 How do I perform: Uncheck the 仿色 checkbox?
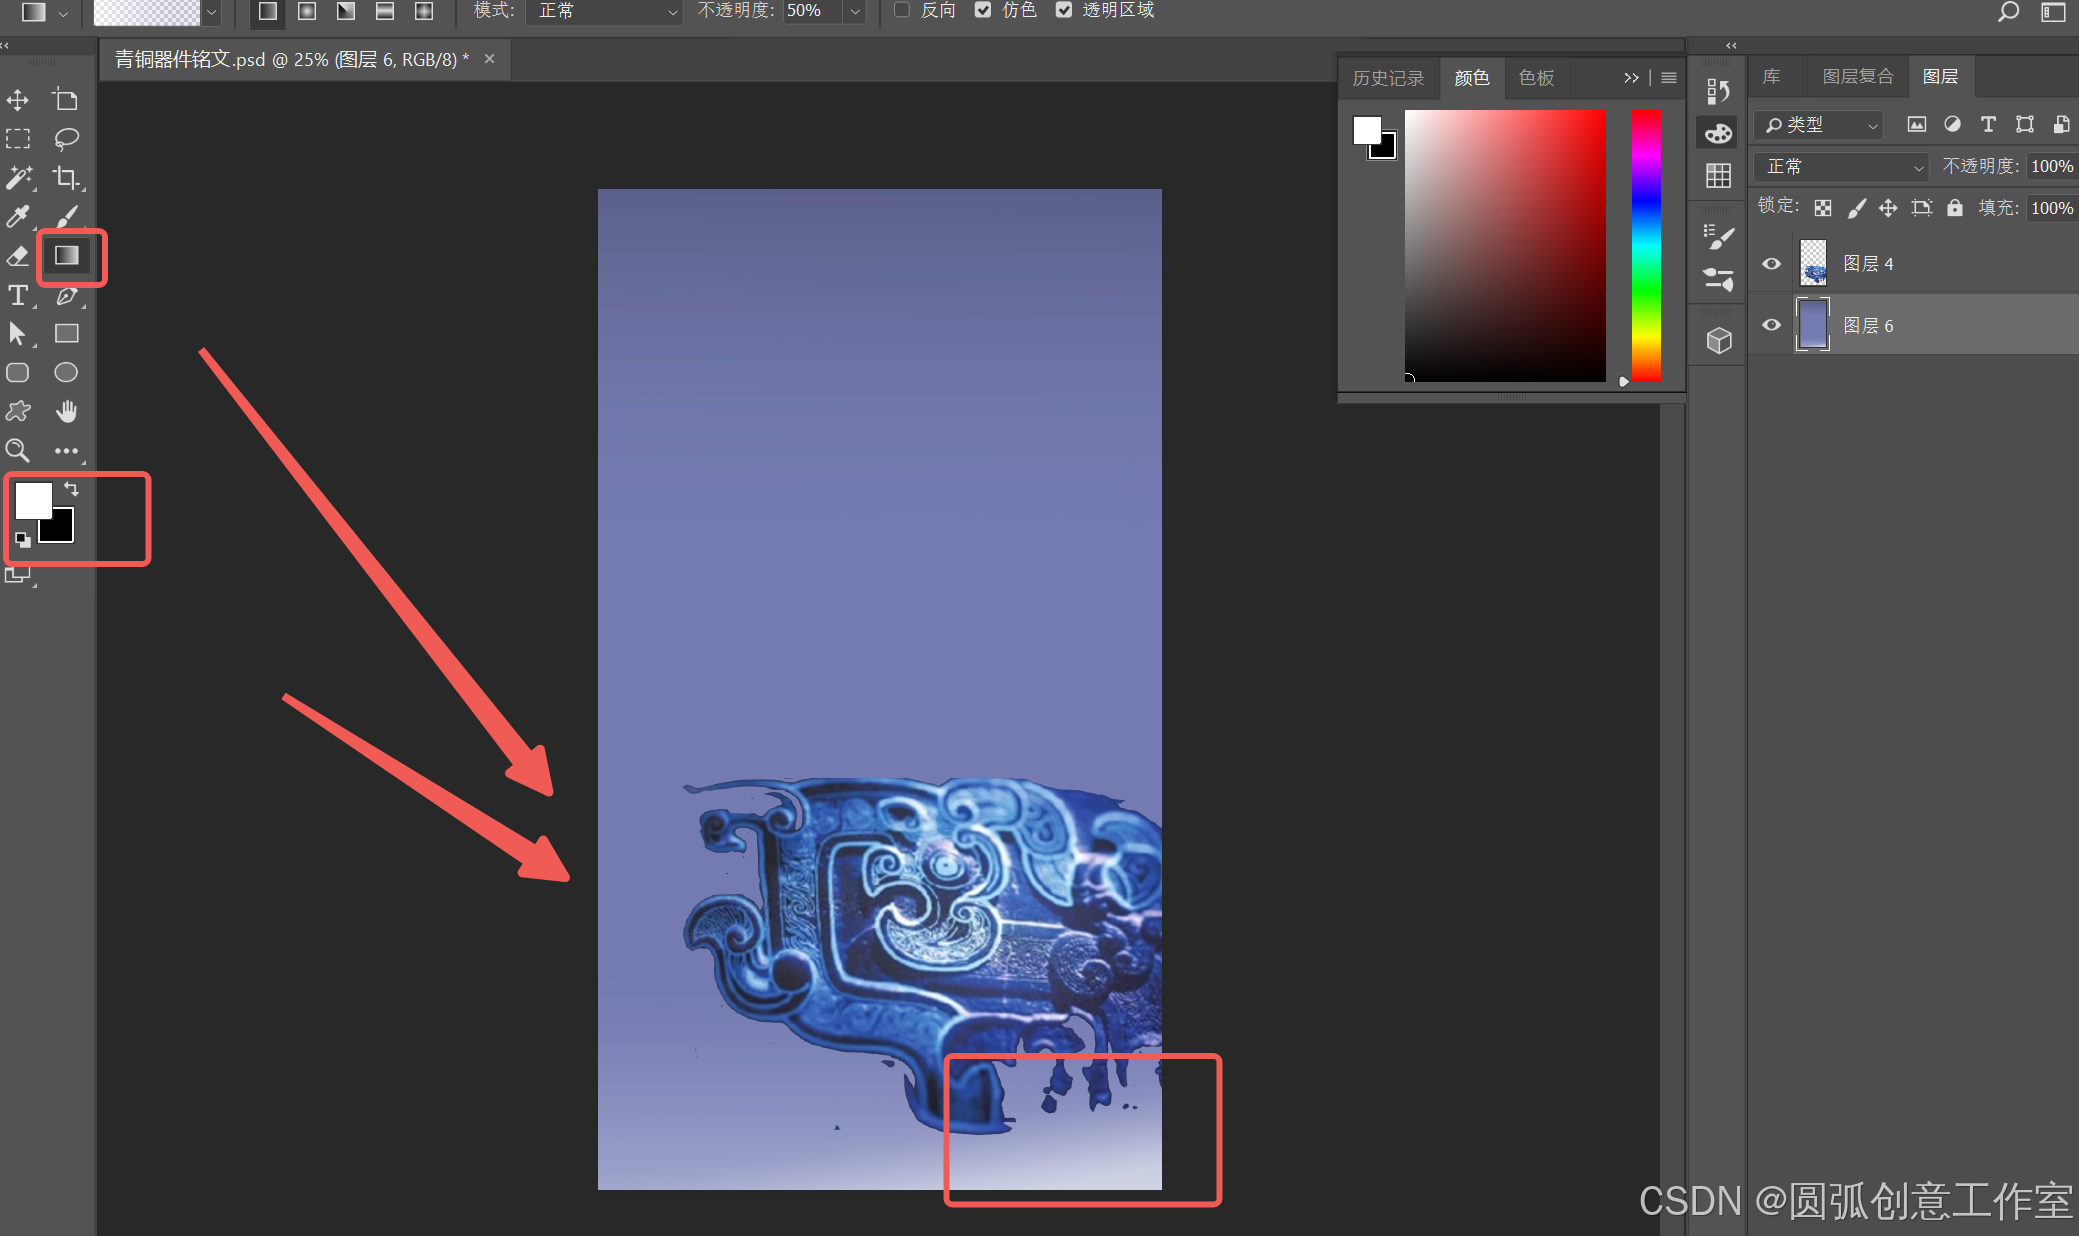[983, 10]
